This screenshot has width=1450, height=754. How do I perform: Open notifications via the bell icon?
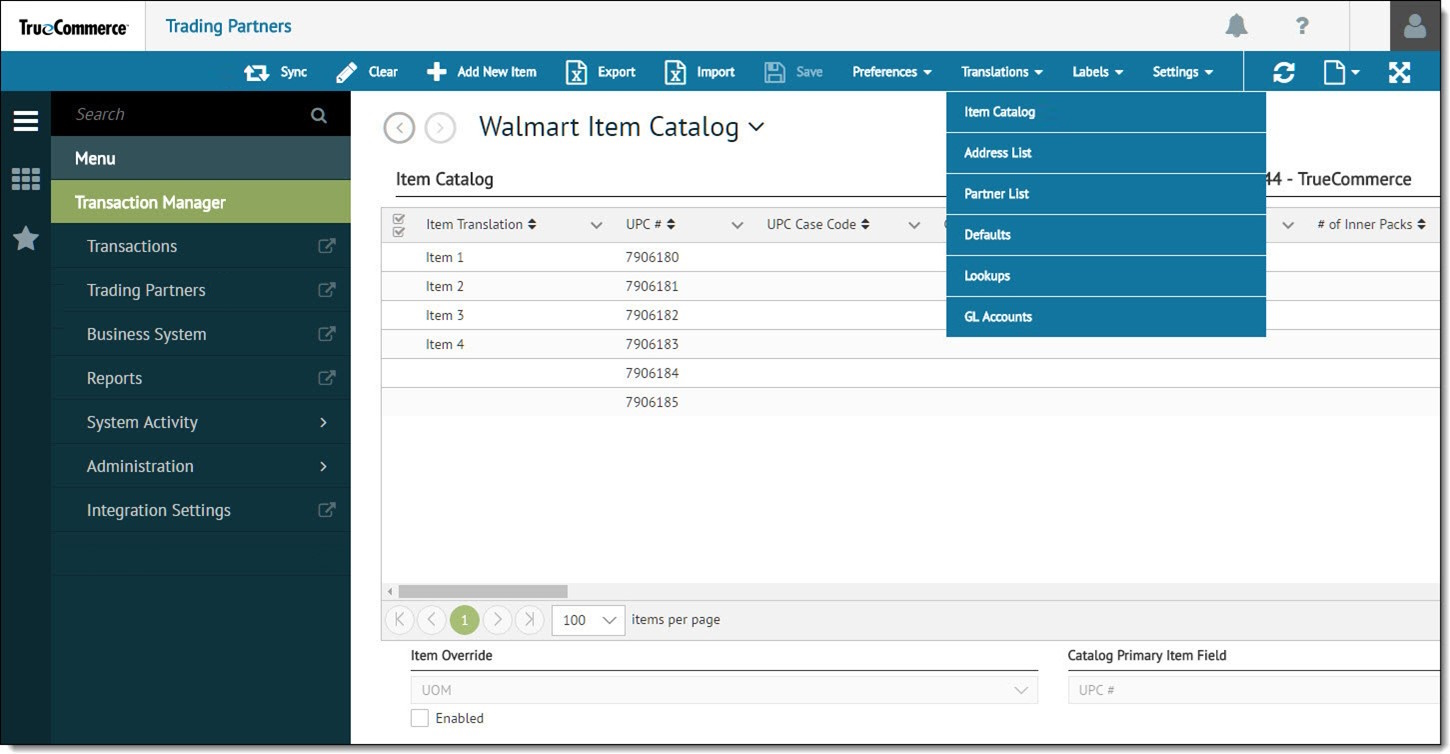click(1235, 26)
